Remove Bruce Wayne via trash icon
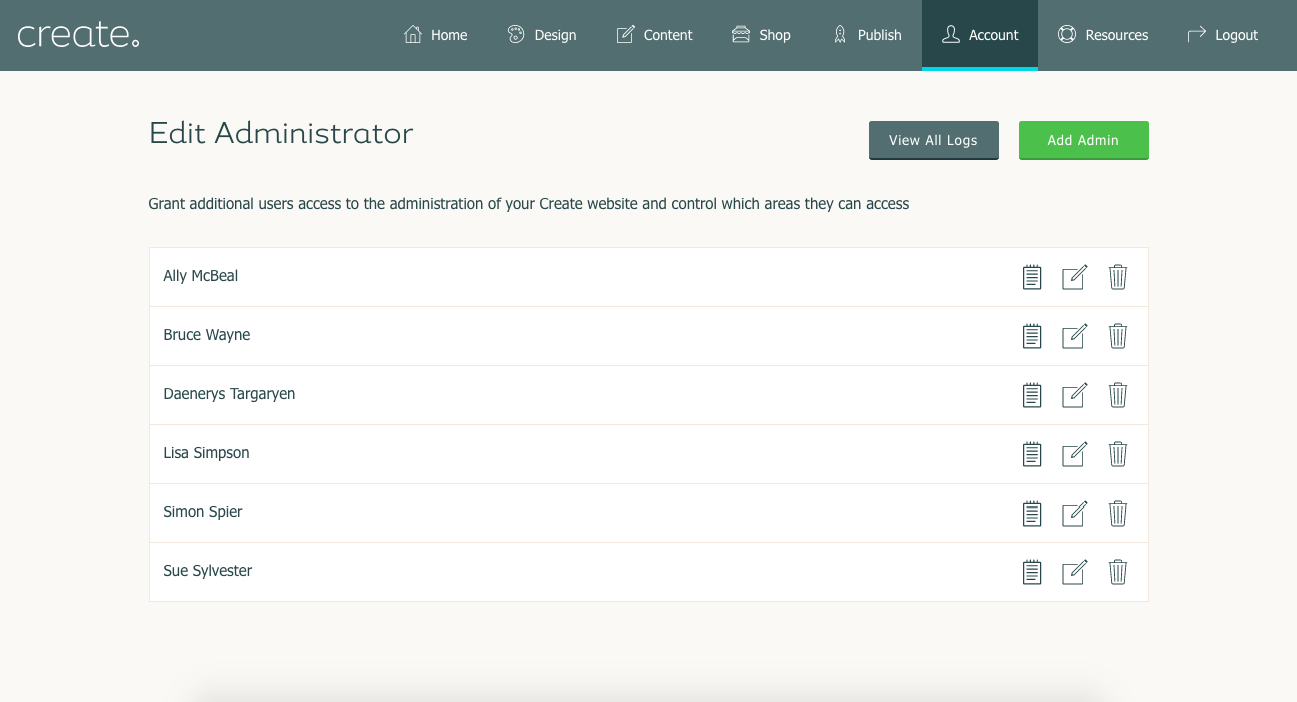Screen dimensions: 1297x702 [1118, 336]
